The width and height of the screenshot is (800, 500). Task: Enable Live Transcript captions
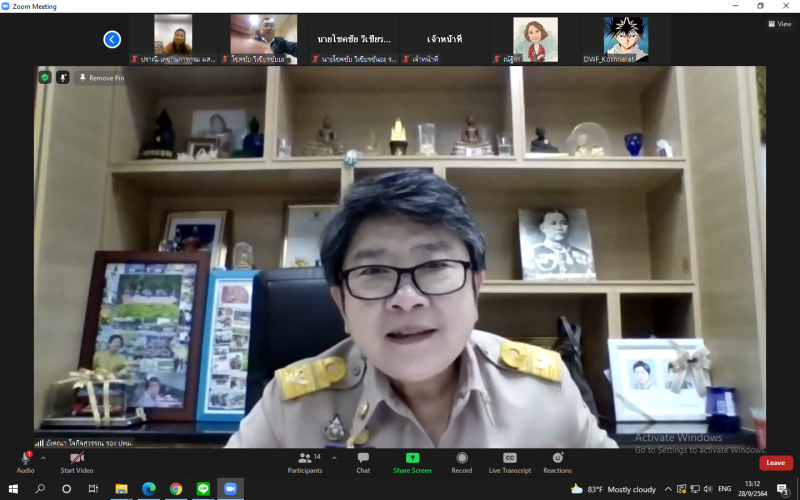510,462
